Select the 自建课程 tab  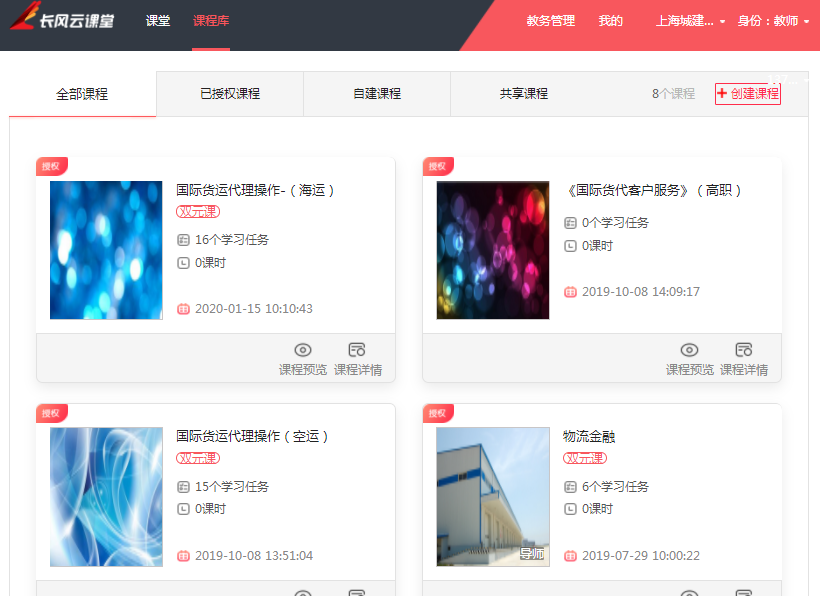click(x=377, y=94)
